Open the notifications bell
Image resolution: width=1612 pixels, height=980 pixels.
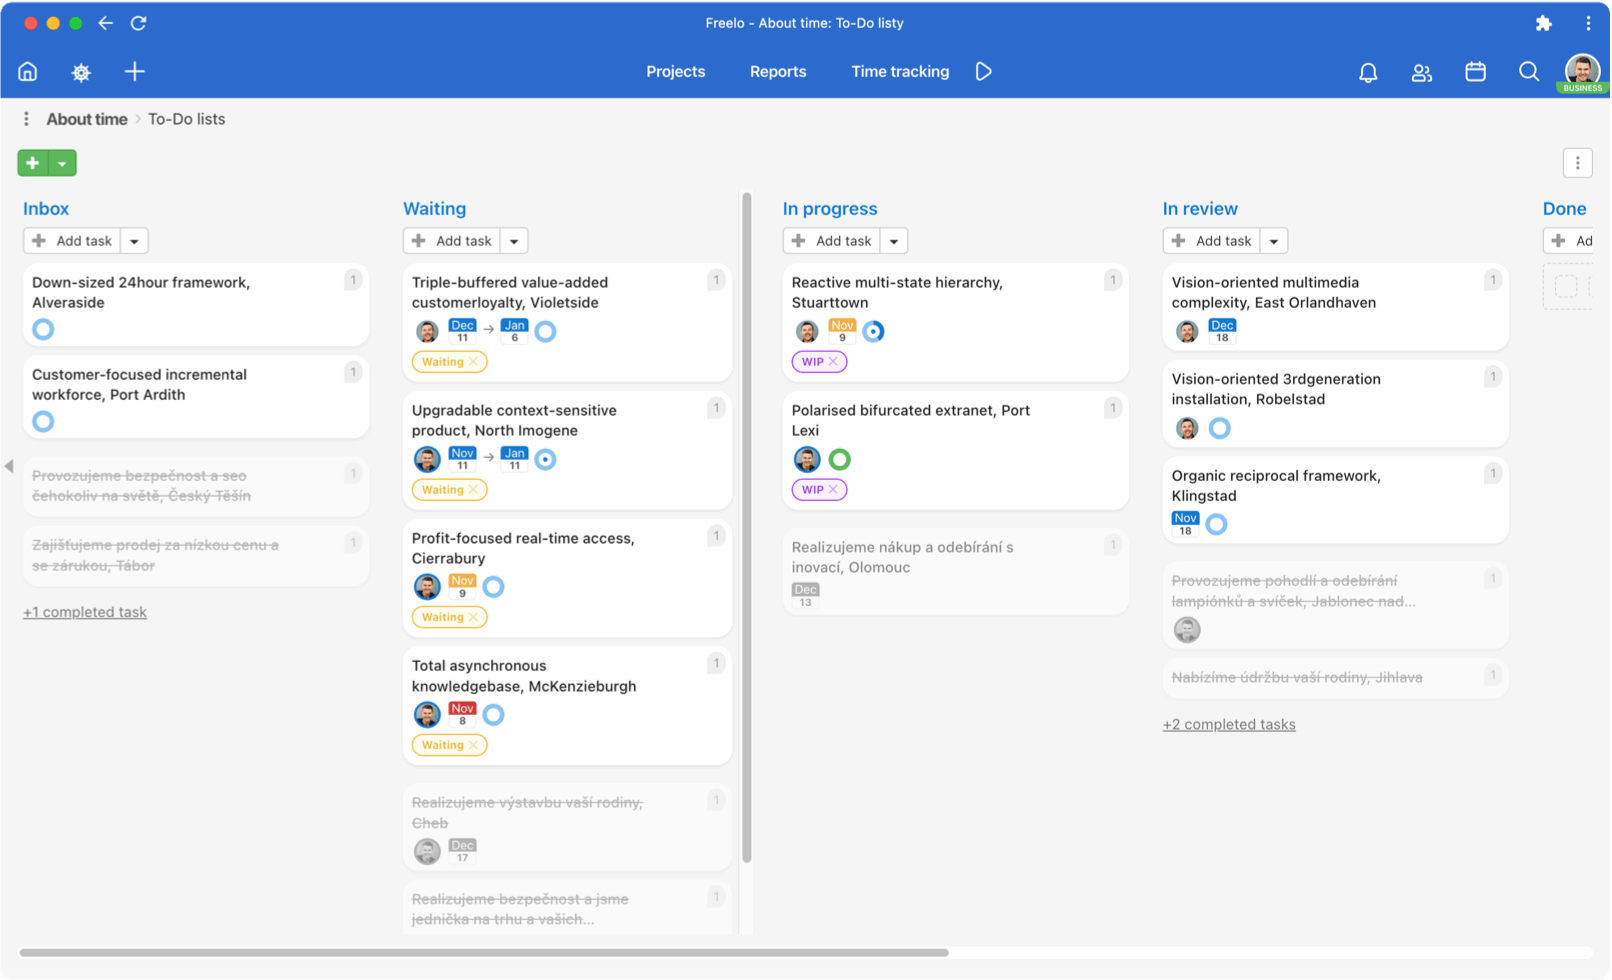pyautogui.click(x=1367, y=71)
